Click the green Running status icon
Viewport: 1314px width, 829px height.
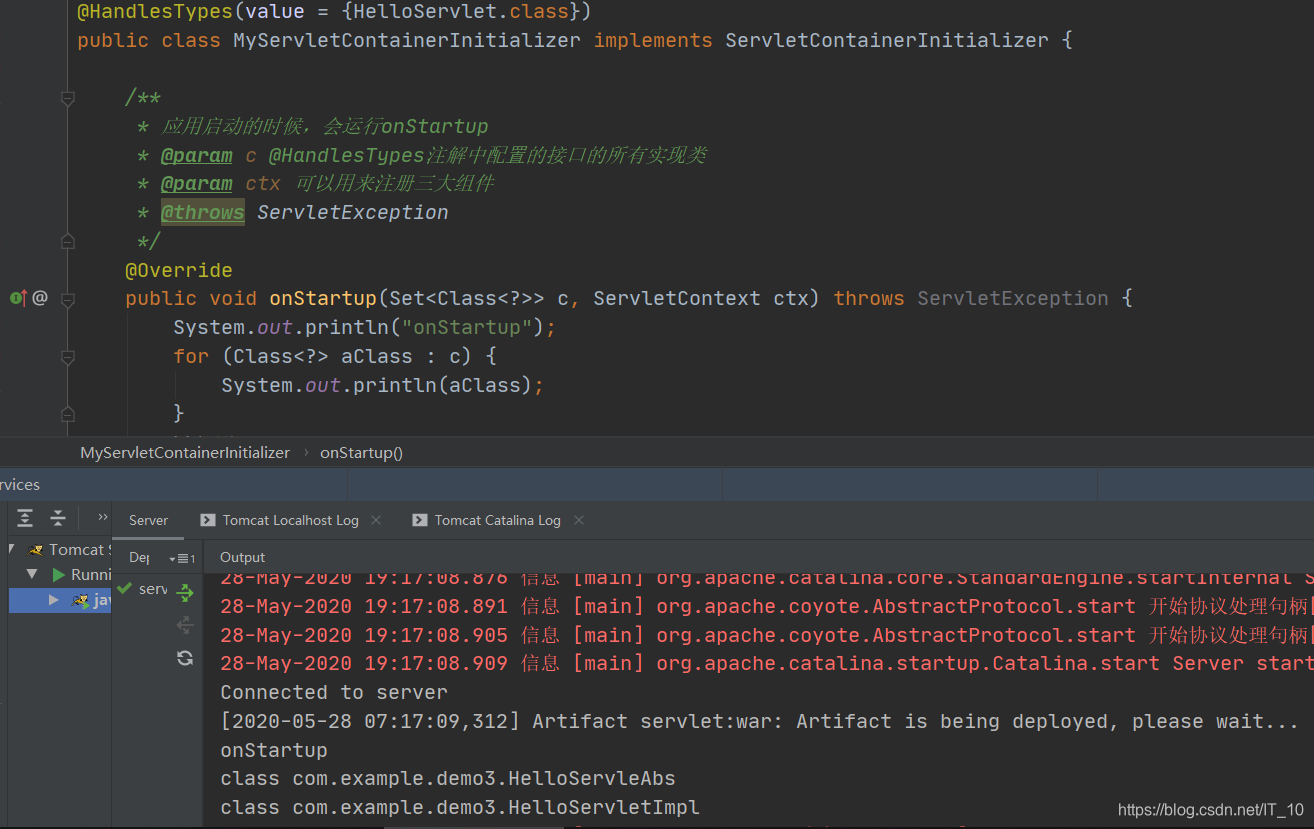click(x=59, y=575)
